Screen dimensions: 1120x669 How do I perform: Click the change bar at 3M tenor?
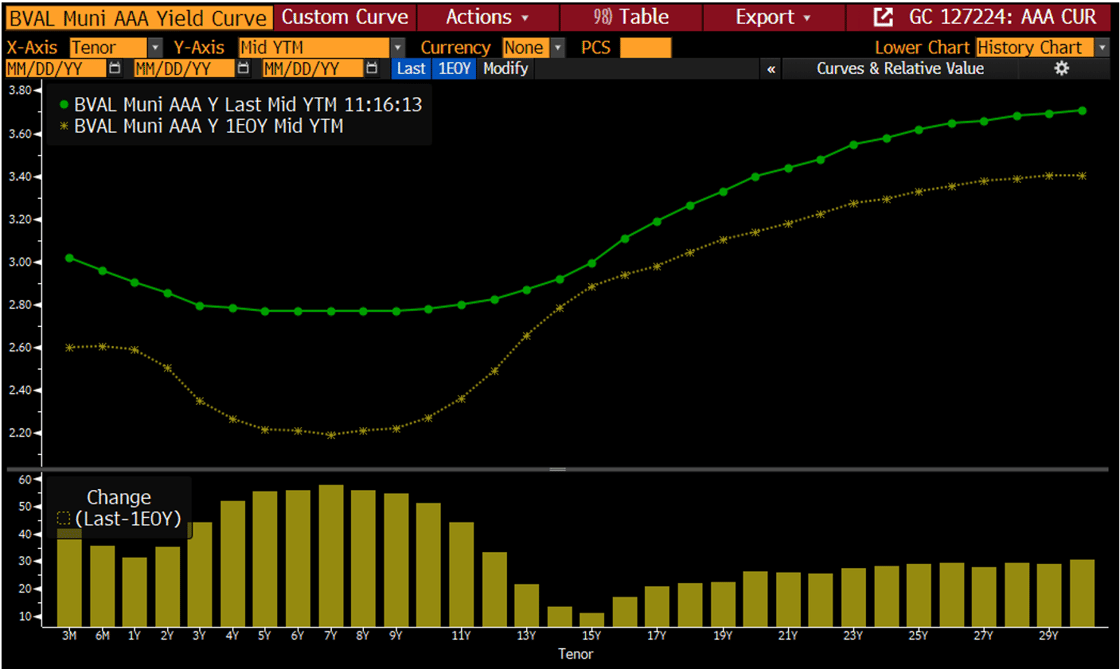69,577
